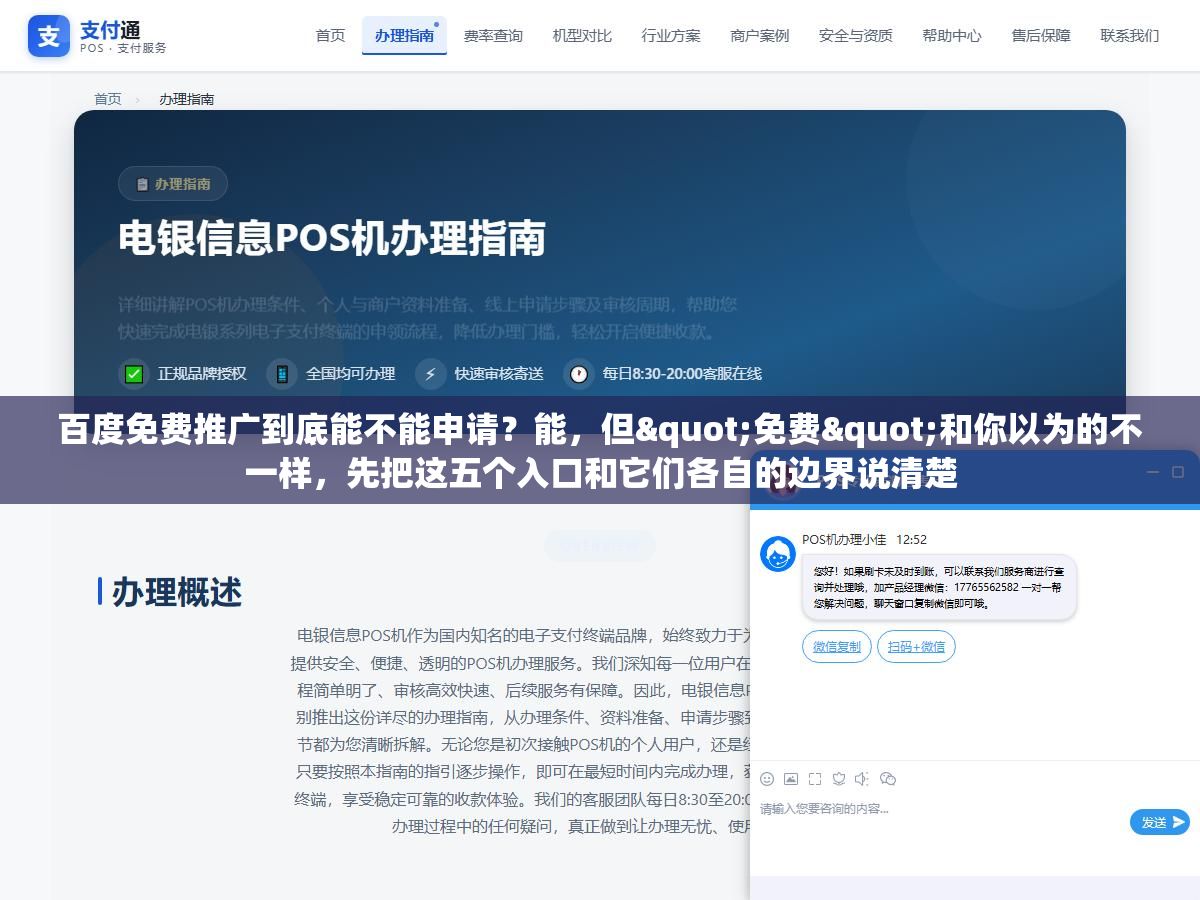Maximize the chat widget window
This screenshot has height=900, width=1200.
(1178, 472)
